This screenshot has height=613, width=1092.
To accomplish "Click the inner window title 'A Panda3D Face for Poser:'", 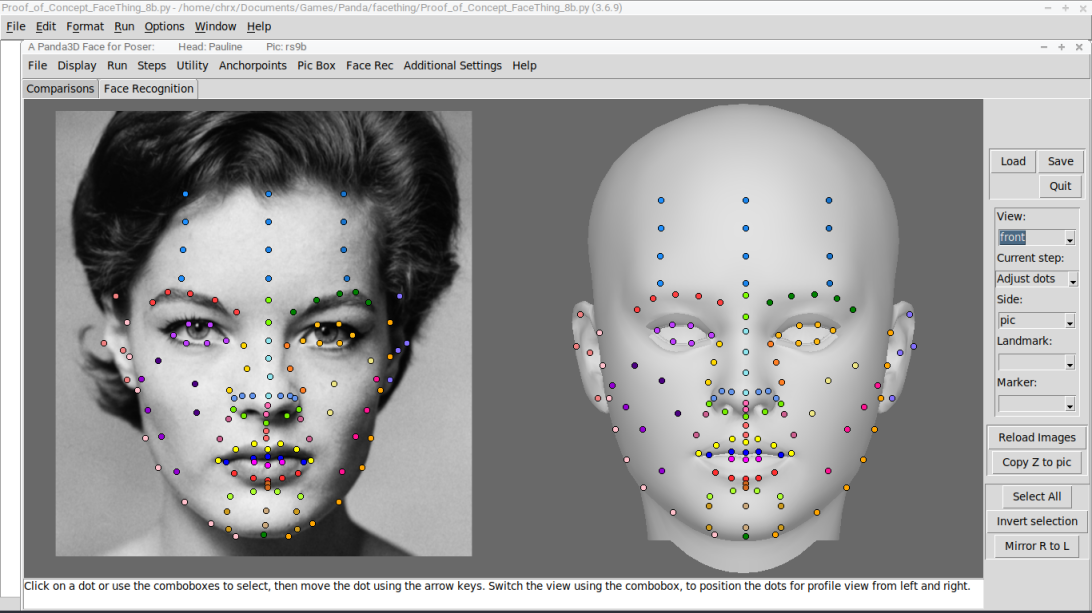I will [x=91, y=47].
